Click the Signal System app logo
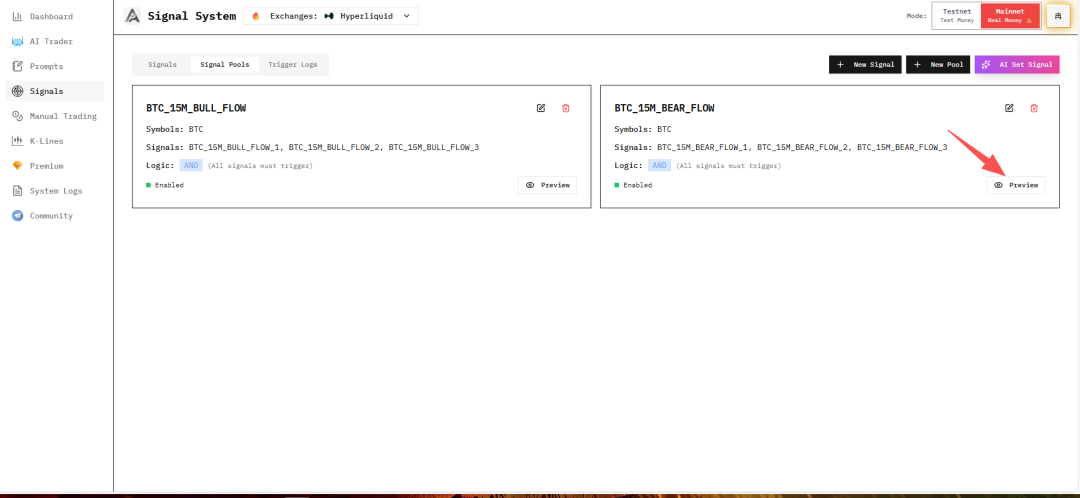This screenshot has height=498, width=1080. [x=132, y=15]
